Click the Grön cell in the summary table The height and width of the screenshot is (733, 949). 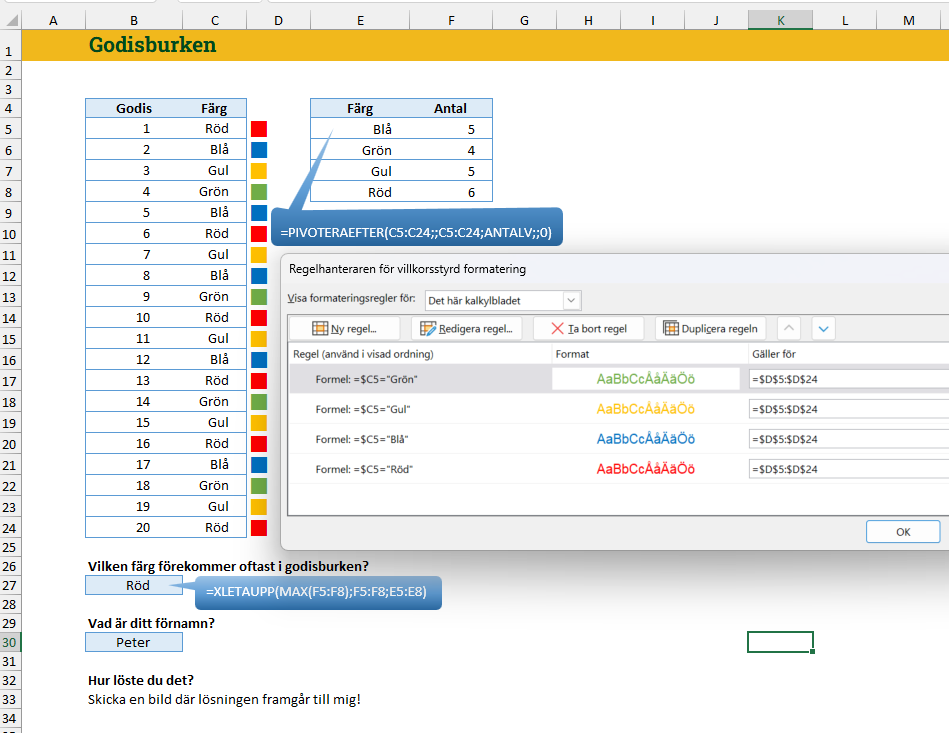[360, 150]
